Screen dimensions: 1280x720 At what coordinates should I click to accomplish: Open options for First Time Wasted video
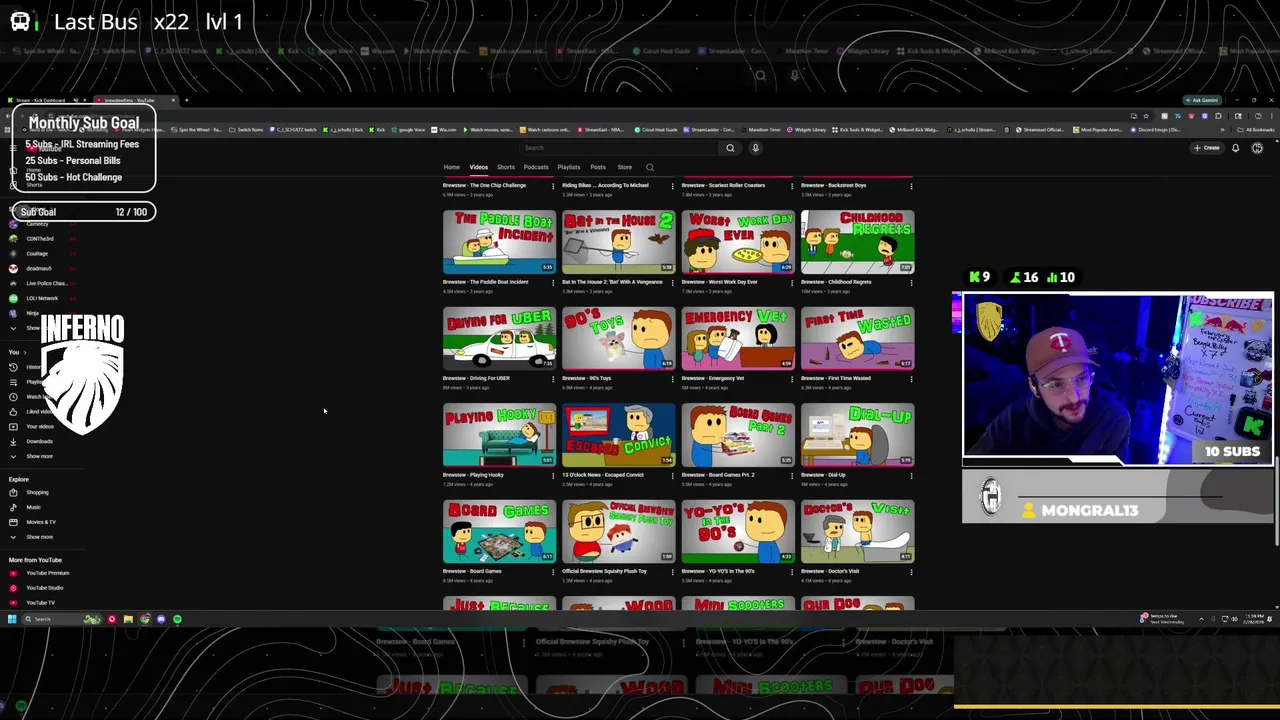pos(910,379)
